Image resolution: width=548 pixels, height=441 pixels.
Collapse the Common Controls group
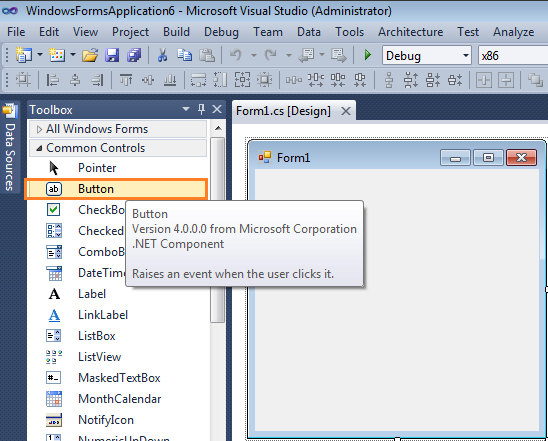pyautogui.click(x=39, y=149)
